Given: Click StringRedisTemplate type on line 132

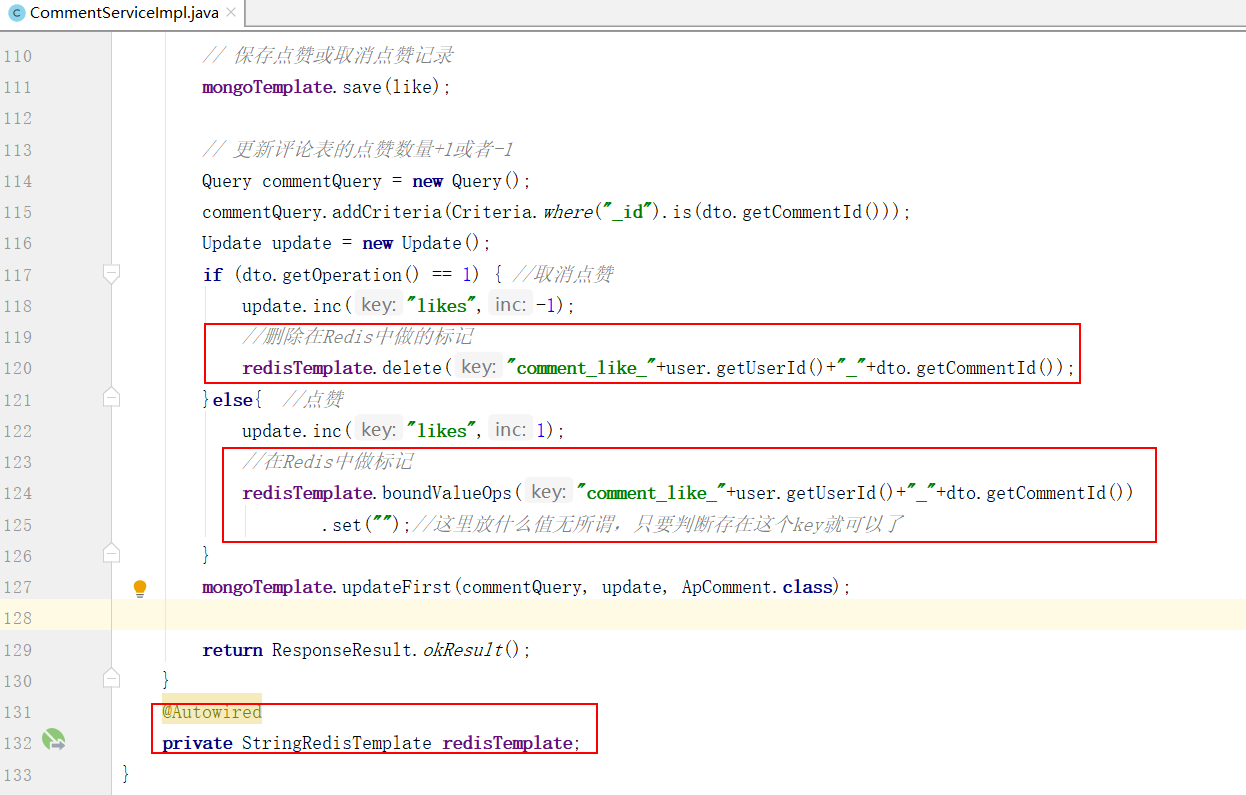Looking at the screenshot, I should (x=337, y=743).
